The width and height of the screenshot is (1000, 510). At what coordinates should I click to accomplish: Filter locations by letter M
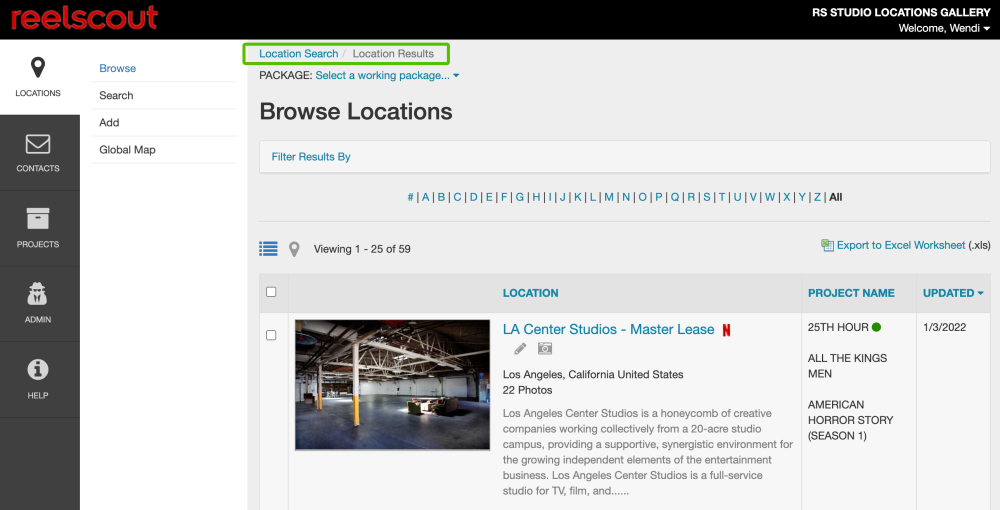click(609, 197)
